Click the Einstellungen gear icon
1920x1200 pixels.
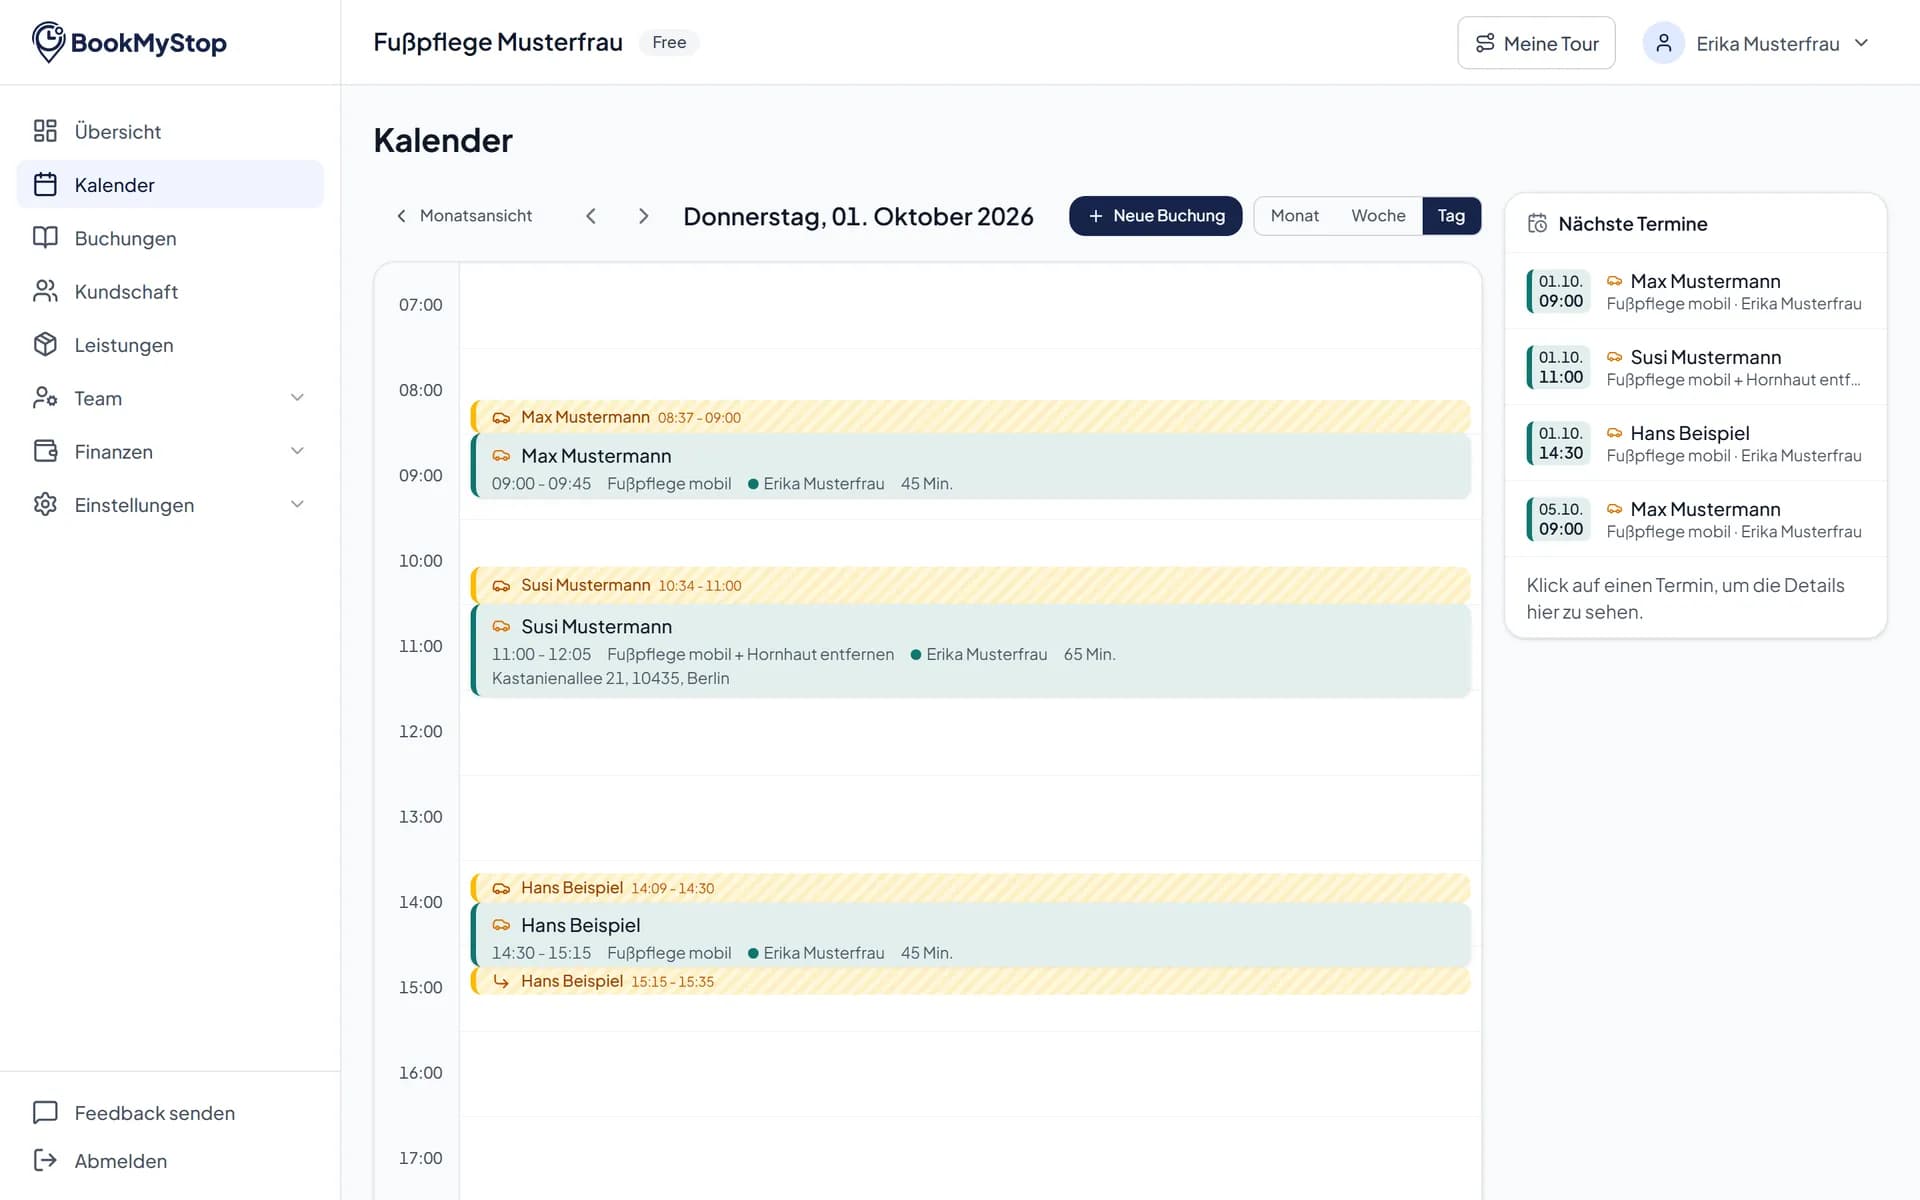[45, 504]
